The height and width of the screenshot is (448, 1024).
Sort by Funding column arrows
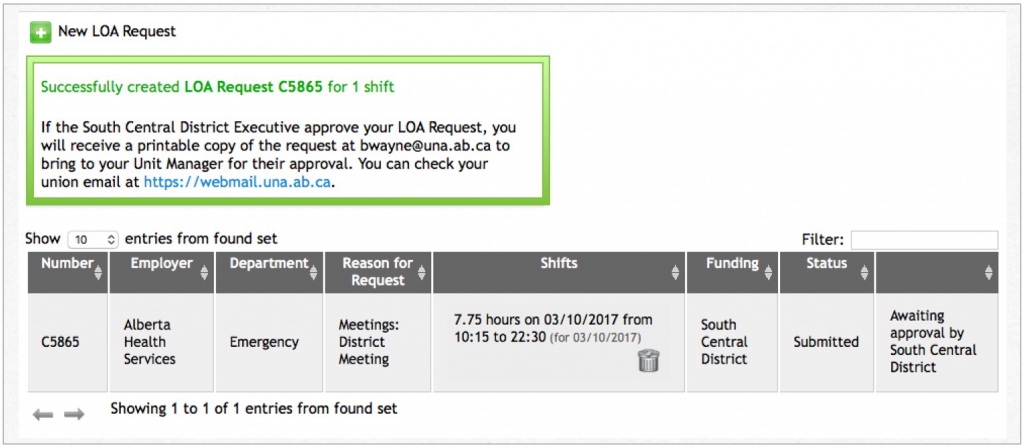tap(768, 272)
